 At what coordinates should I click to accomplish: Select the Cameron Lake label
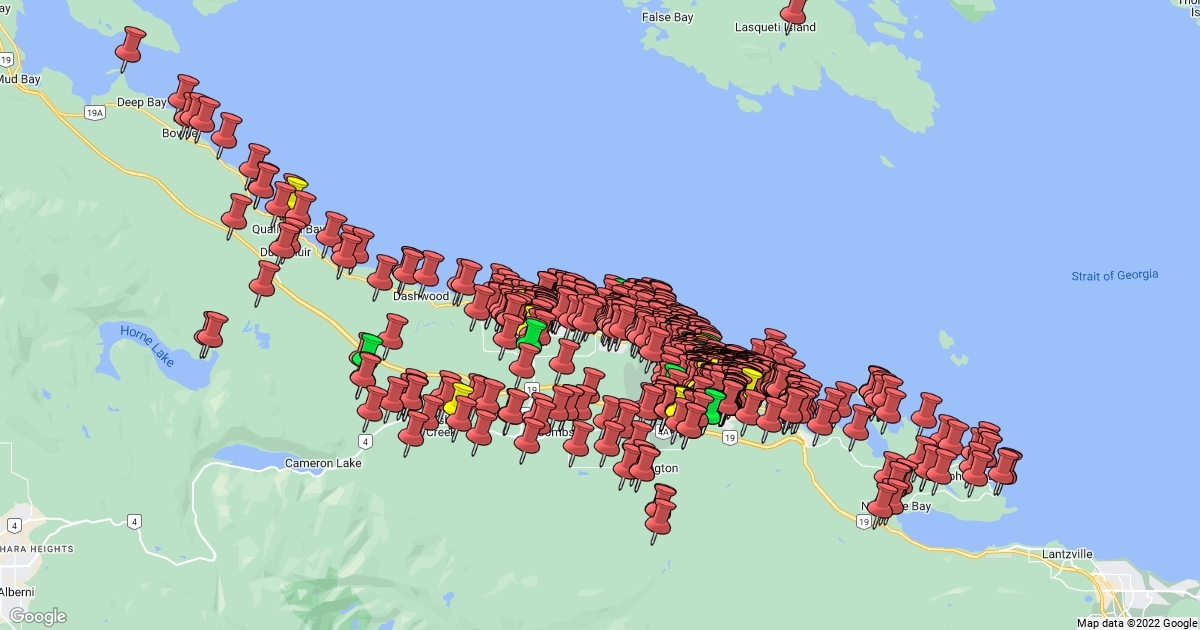[x=323, y=463]
